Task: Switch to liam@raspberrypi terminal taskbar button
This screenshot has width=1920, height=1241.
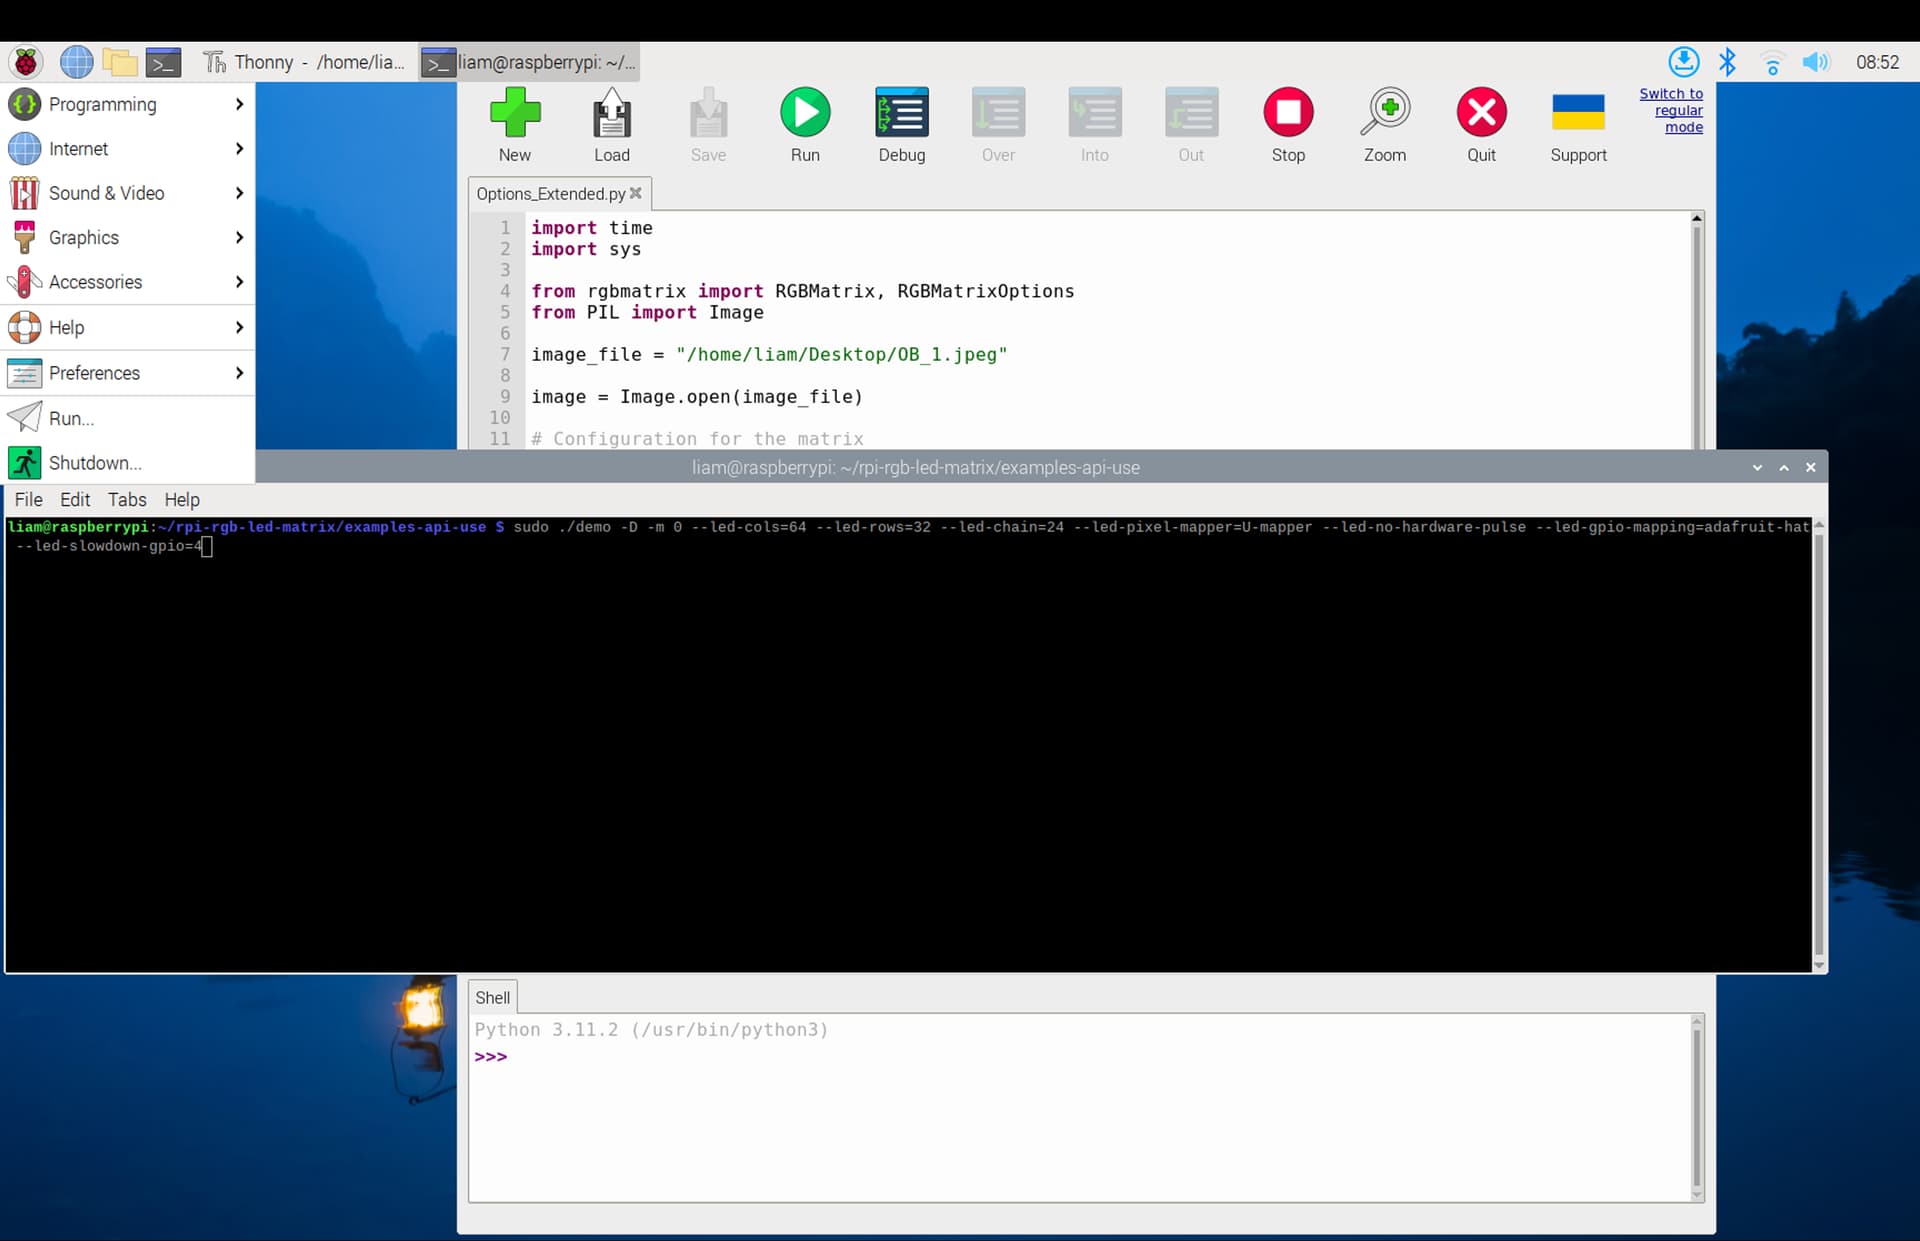Action: tap(529, 62)
